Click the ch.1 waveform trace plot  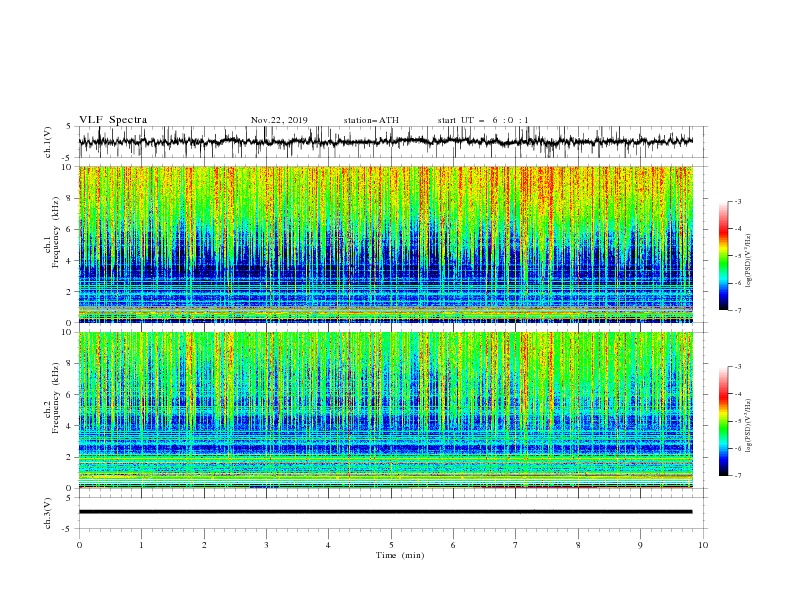386,142
